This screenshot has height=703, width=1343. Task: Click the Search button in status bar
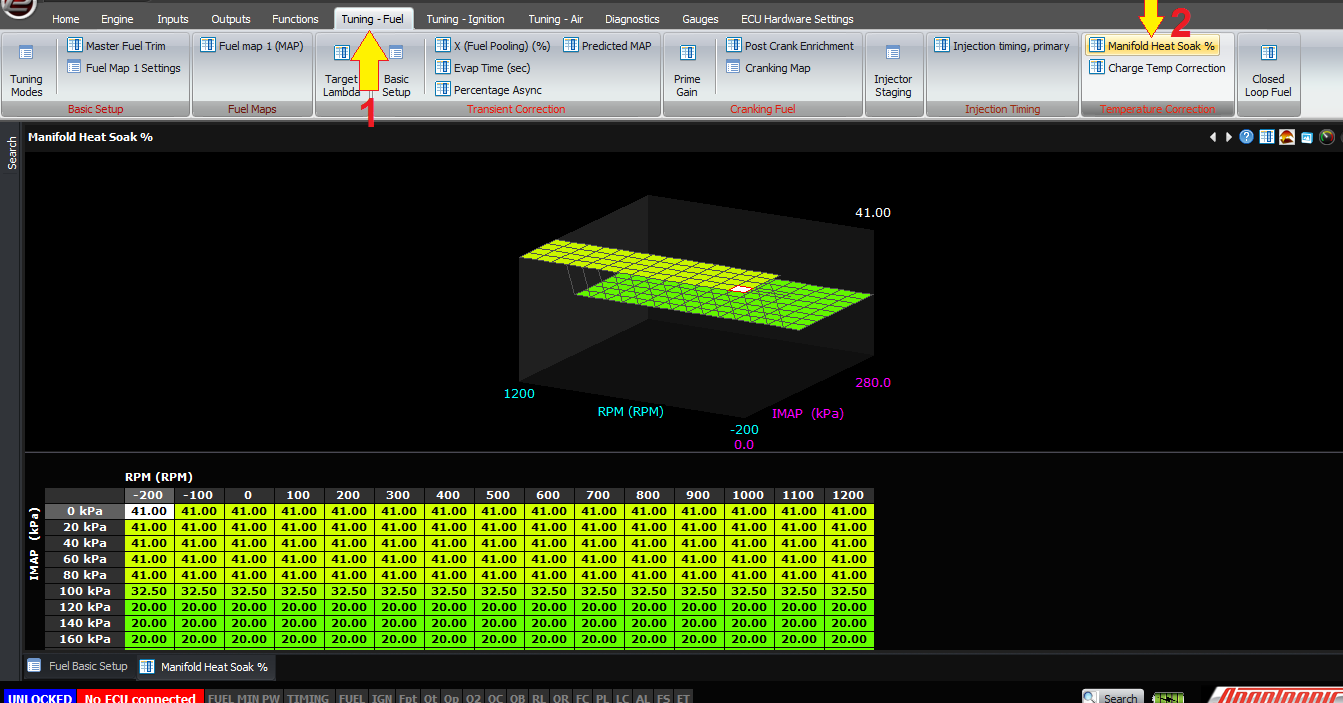click(1113, 698)
